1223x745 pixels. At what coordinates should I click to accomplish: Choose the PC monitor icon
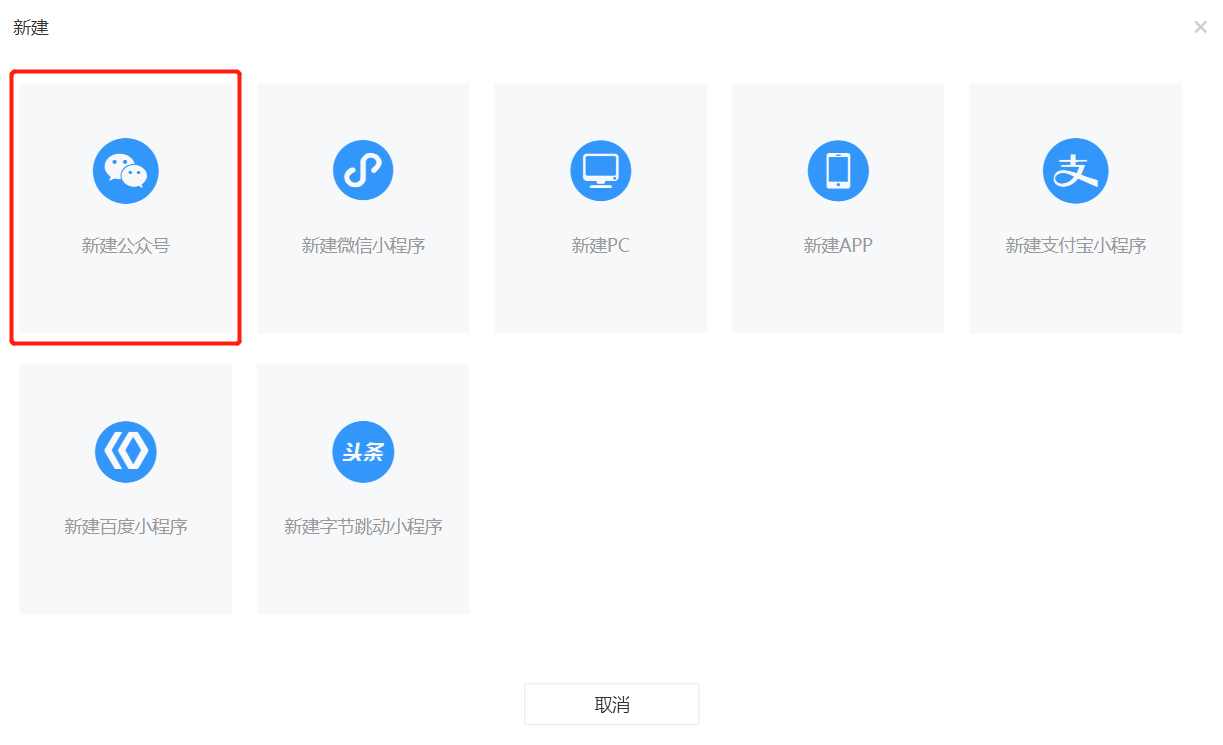[601, 170]
